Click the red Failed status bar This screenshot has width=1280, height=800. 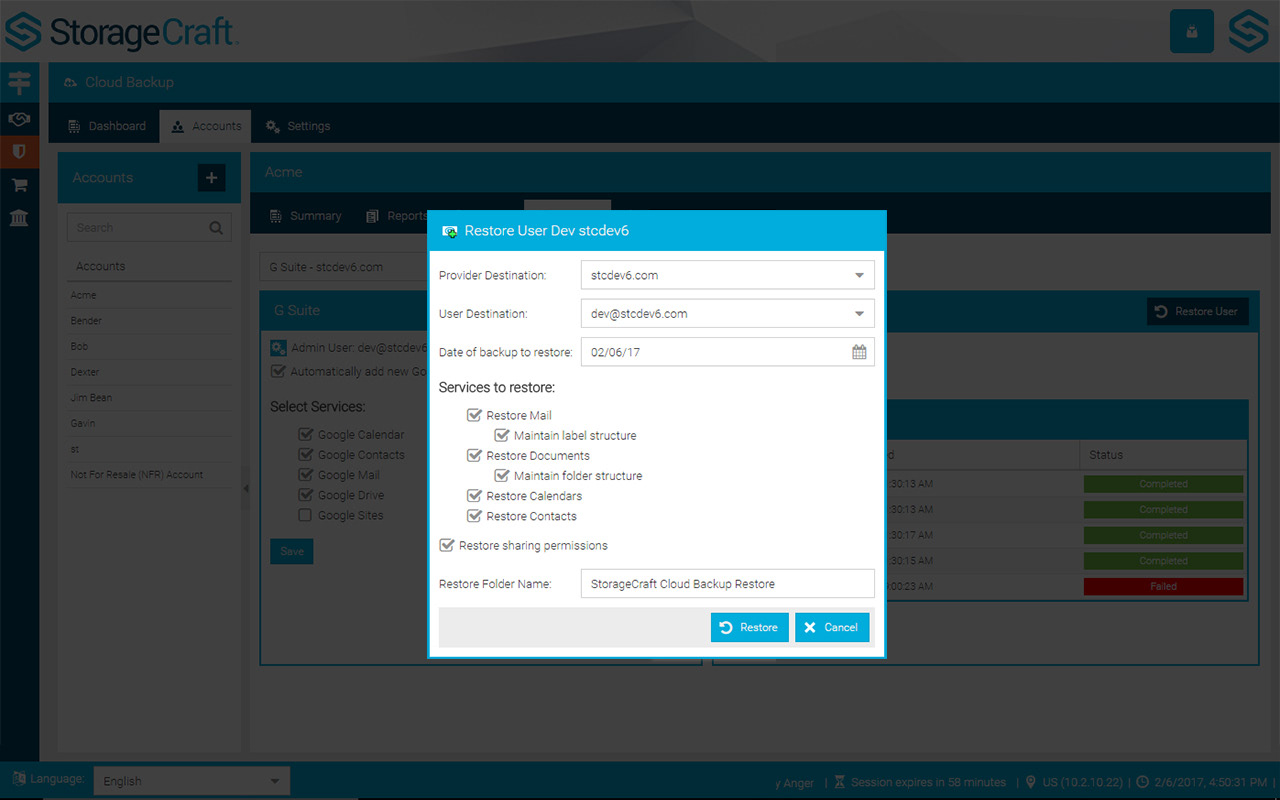pyautogui.click(x=1163, y=586)
